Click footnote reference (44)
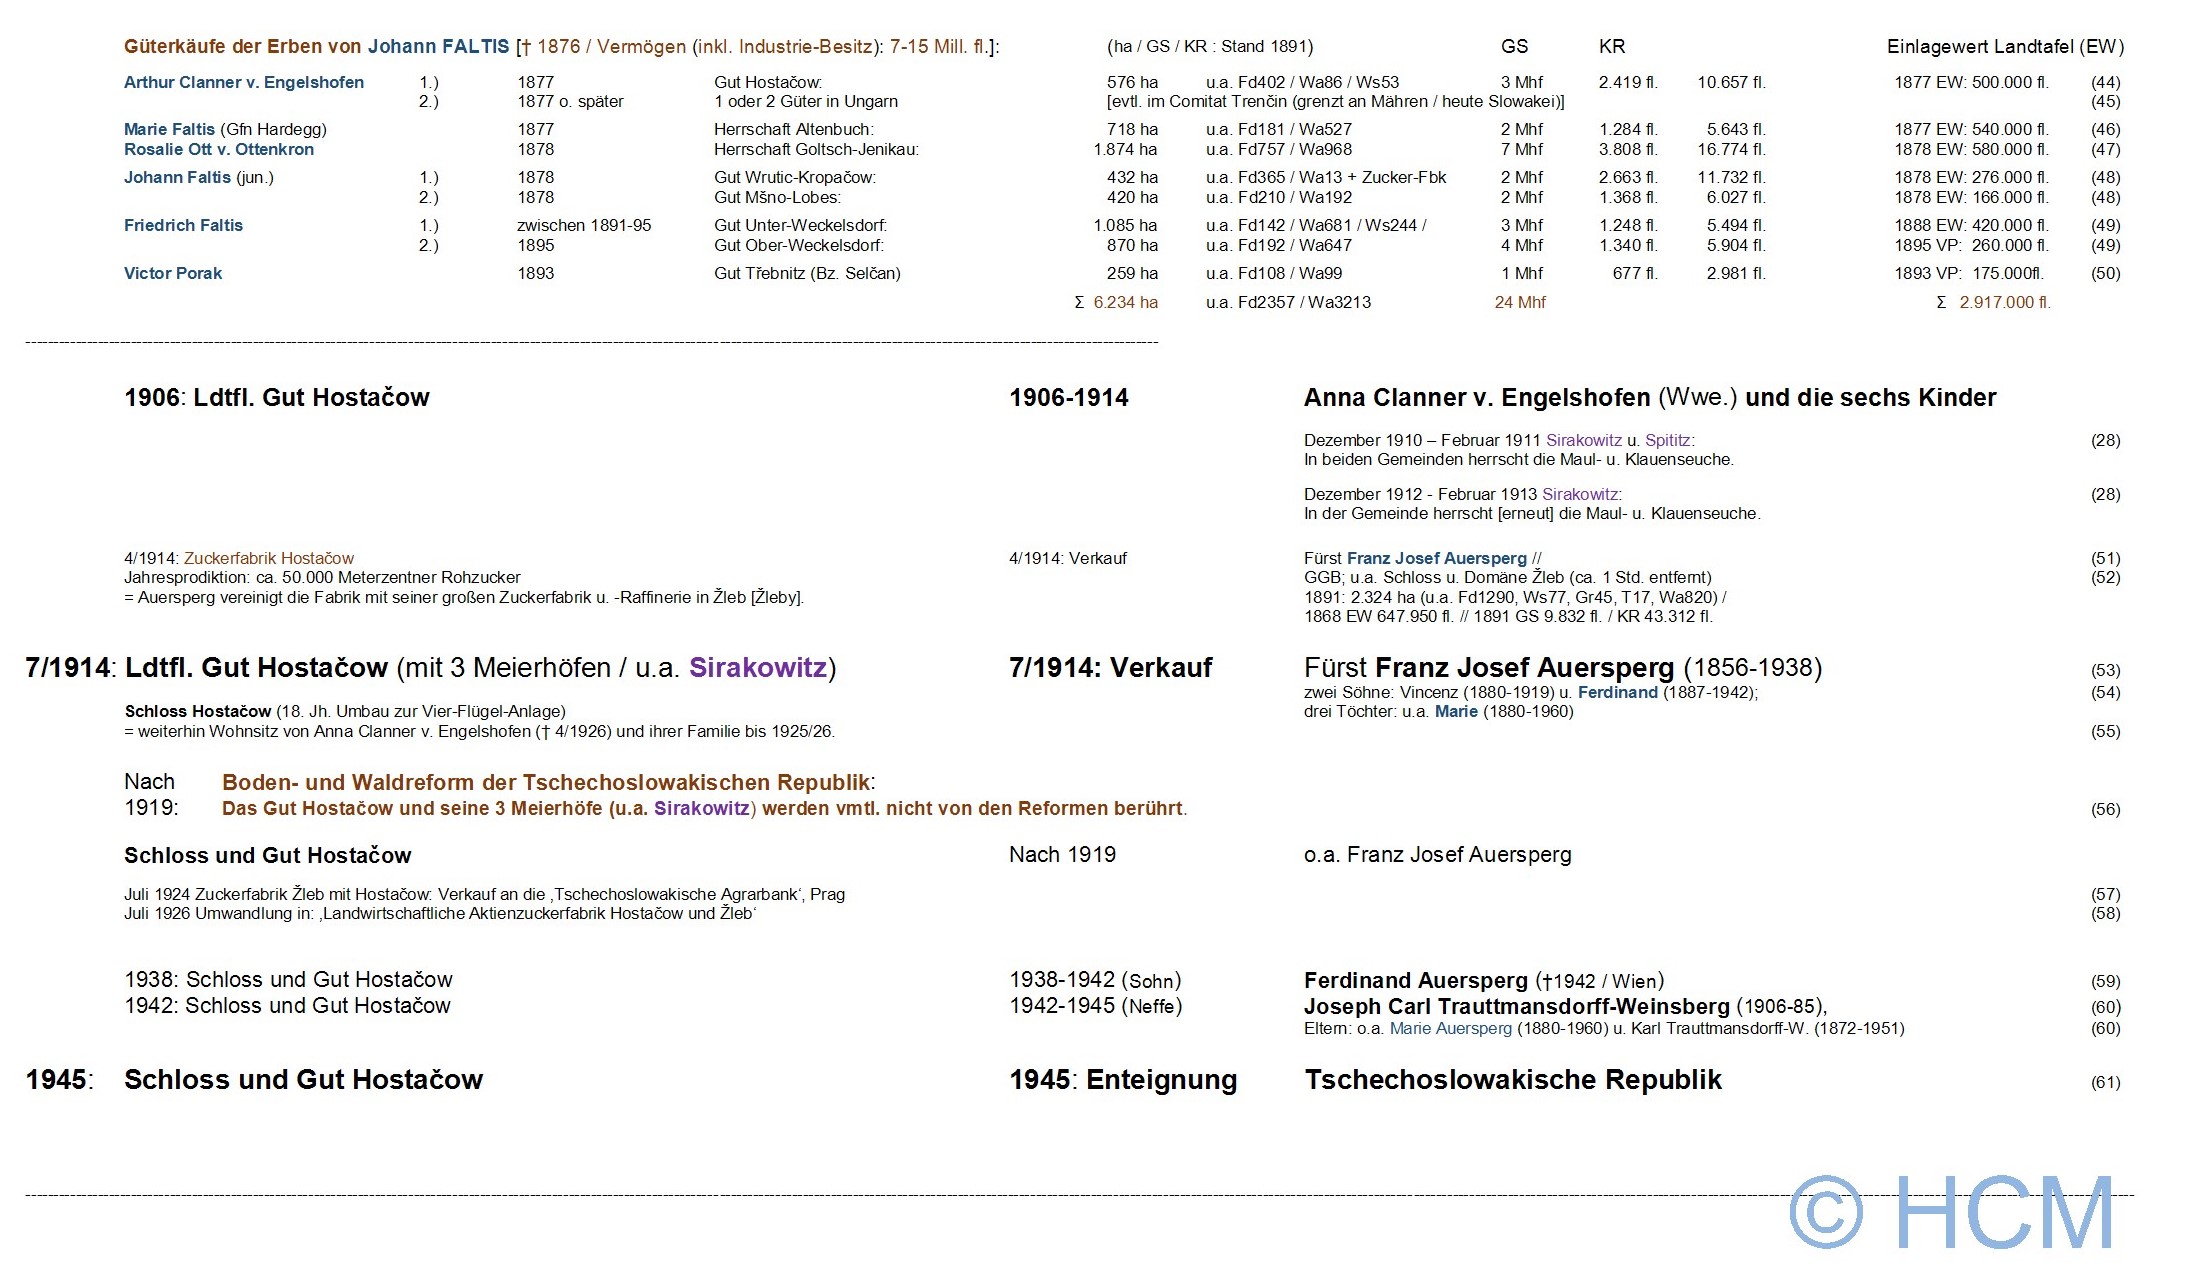2206x1275 pixels. tap(2105, 83)
